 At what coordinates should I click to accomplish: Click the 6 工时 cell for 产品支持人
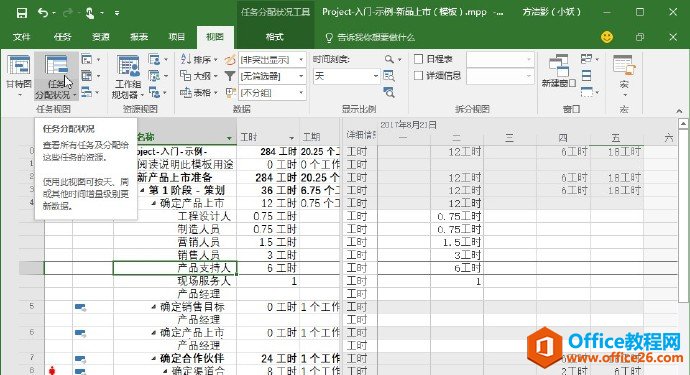(268, 268)
